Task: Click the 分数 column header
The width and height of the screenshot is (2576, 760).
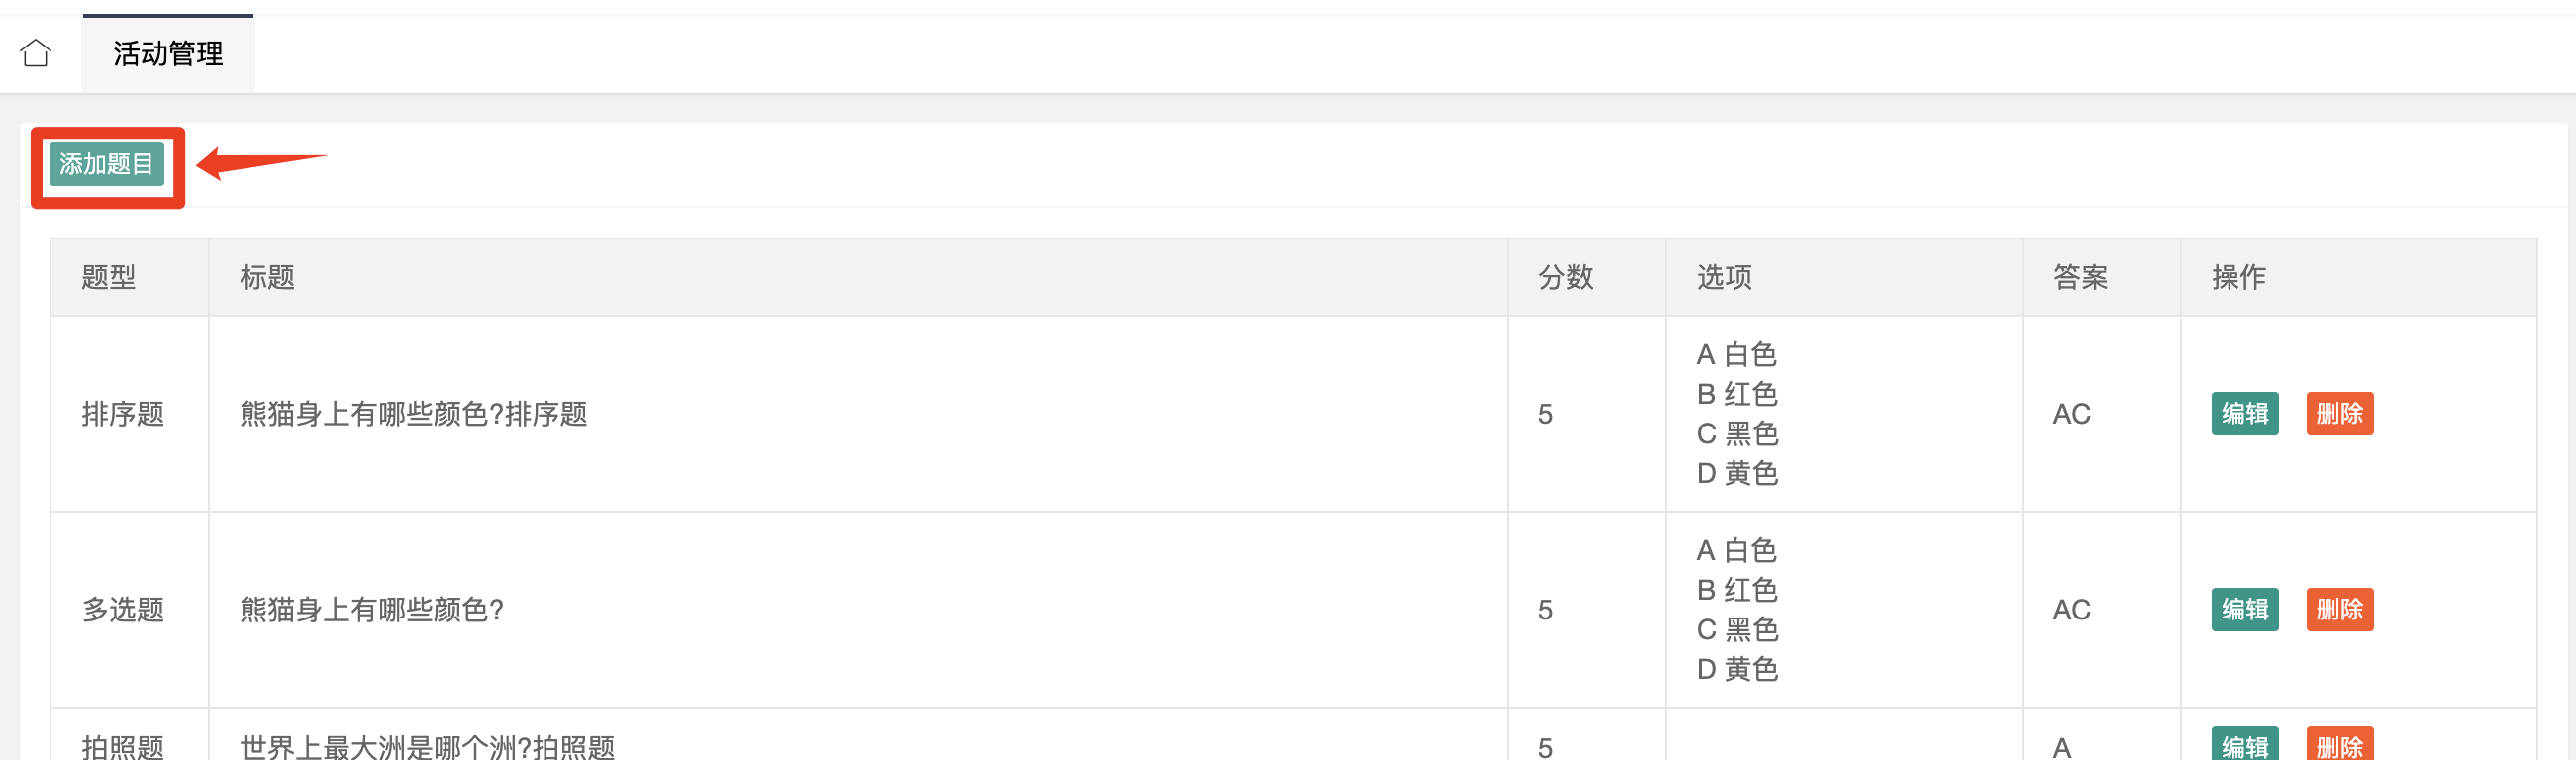Action: [1566, 278]
